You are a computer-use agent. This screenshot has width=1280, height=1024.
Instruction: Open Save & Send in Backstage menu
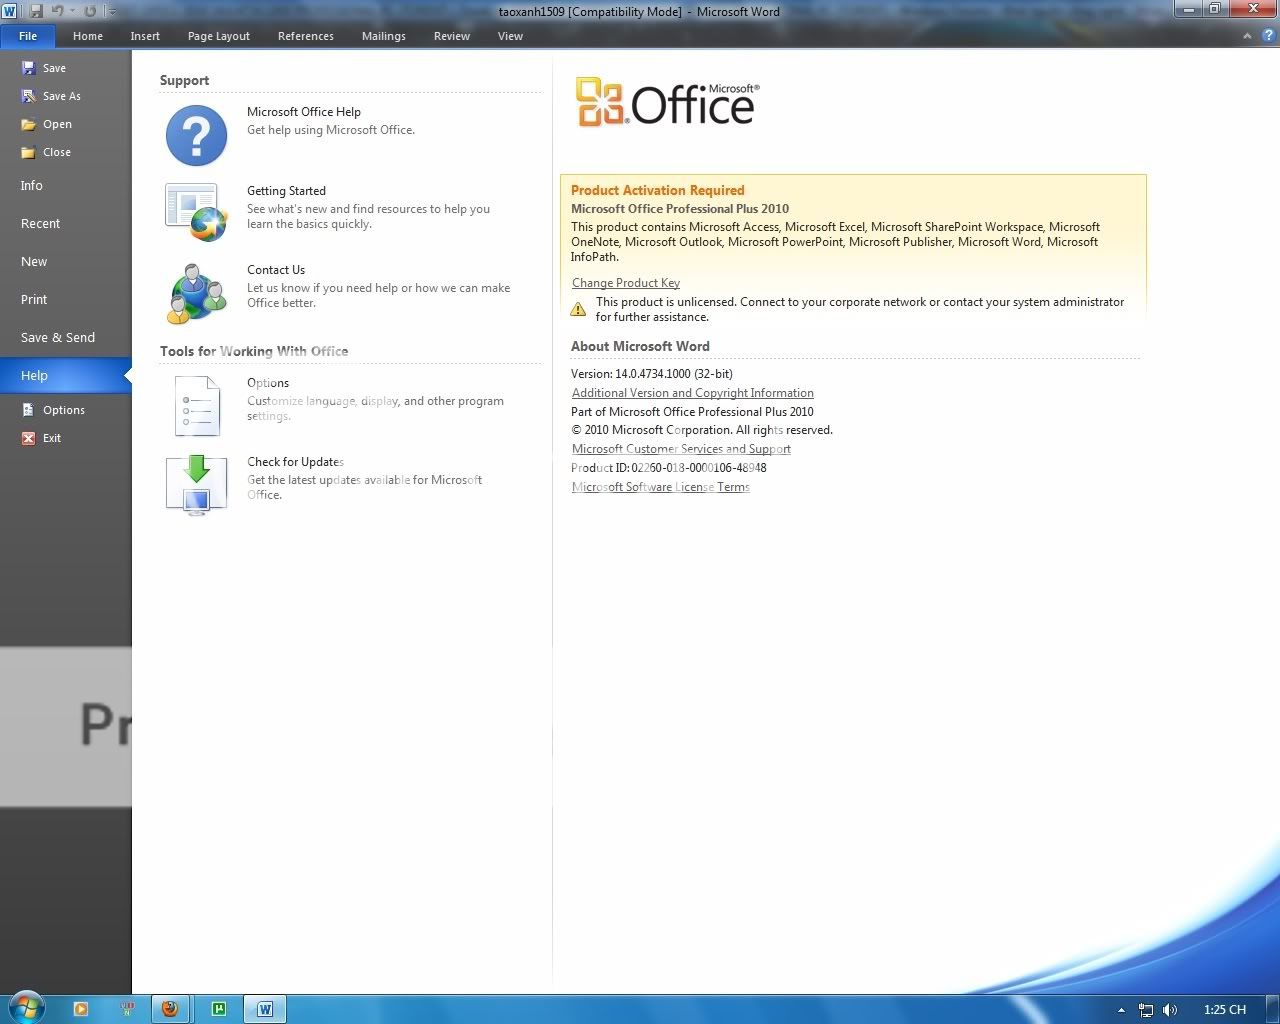(65, 337)
